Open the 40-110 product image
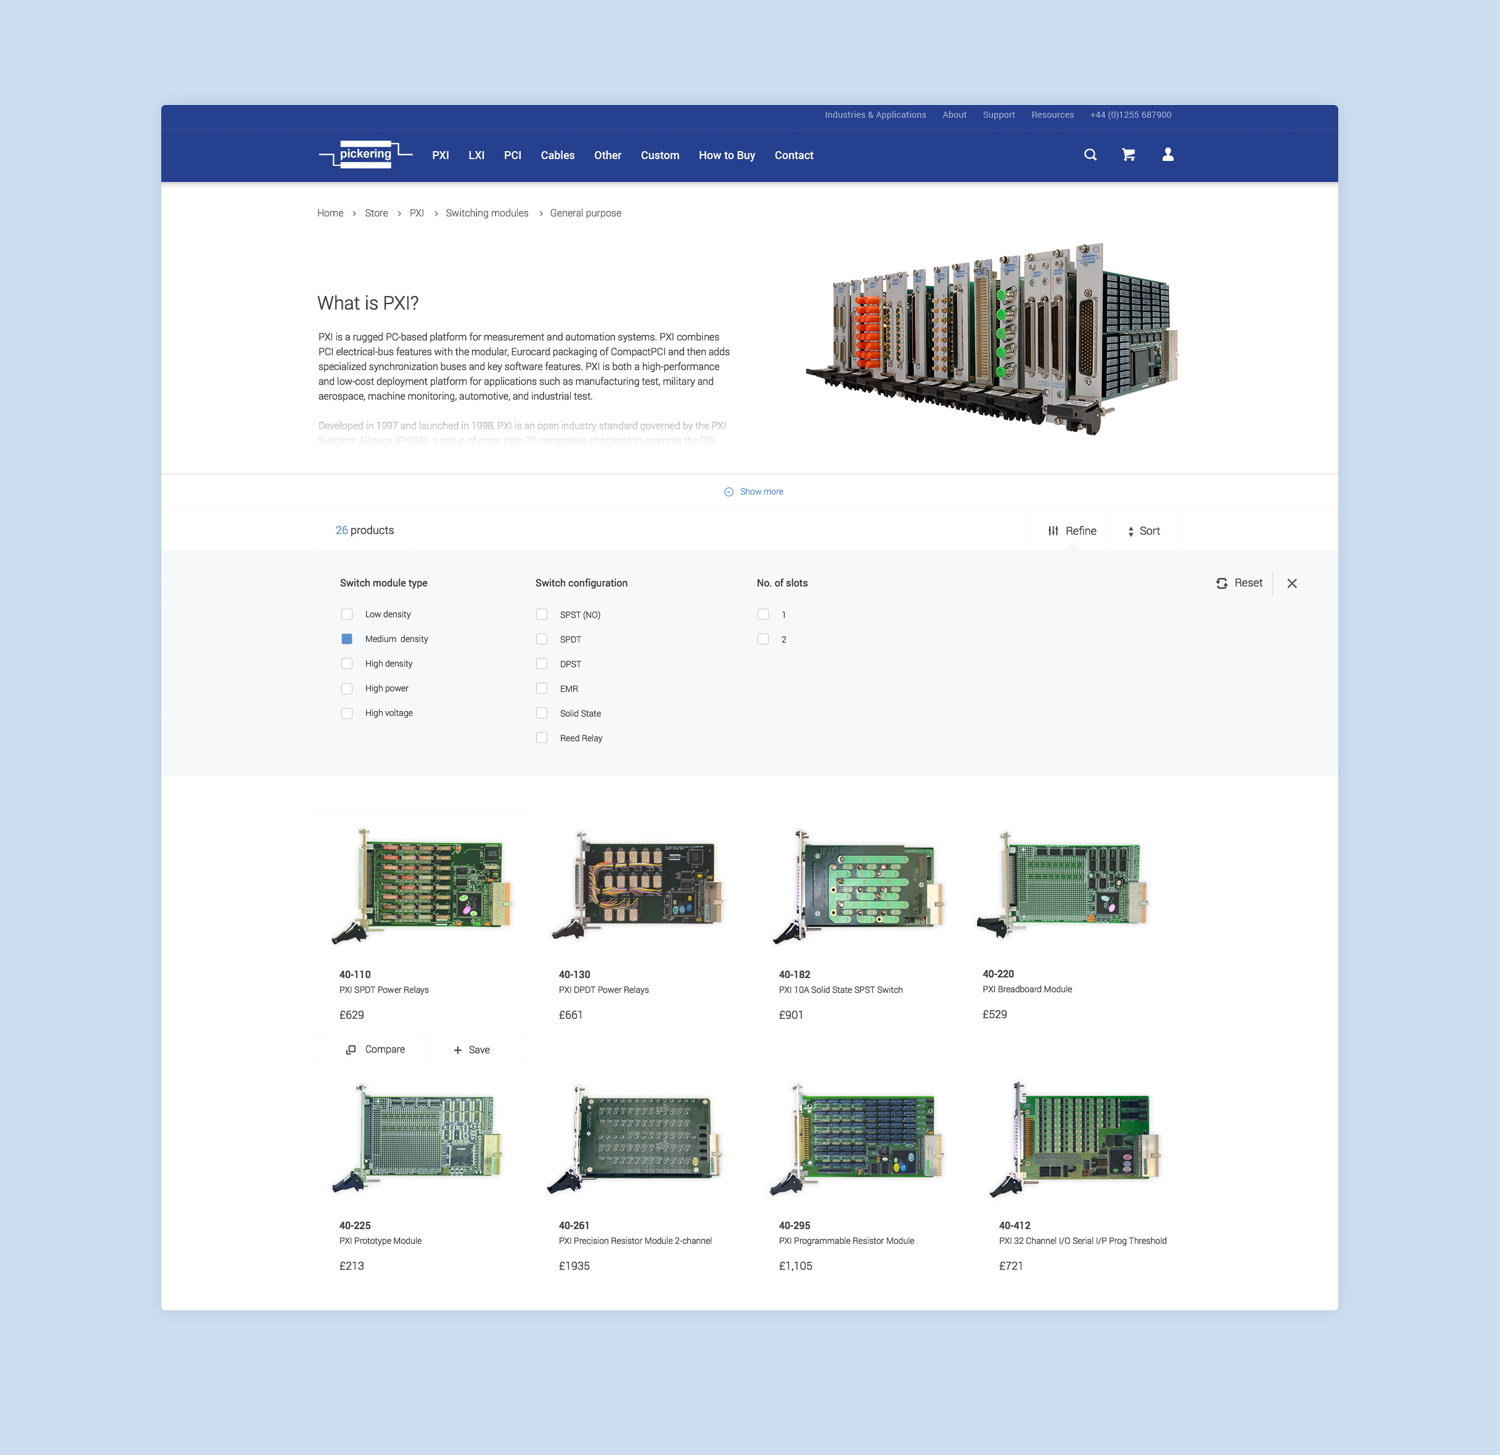The width and height of the screenshot is (1500, 1455). [422, 887]
